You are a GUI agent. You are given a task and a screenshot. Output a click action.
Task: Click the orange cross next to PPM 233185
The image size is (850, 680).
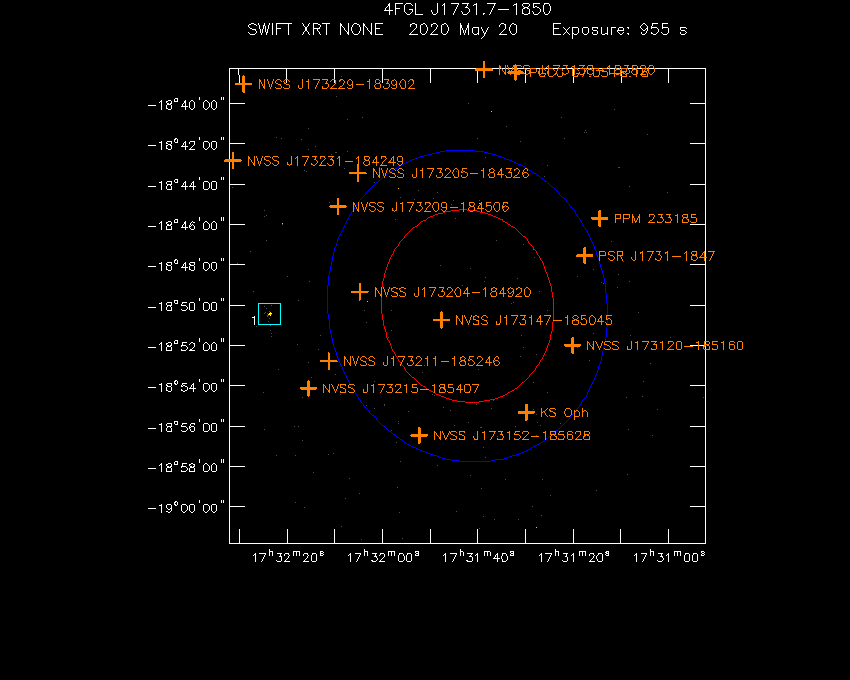click(600, 219)
